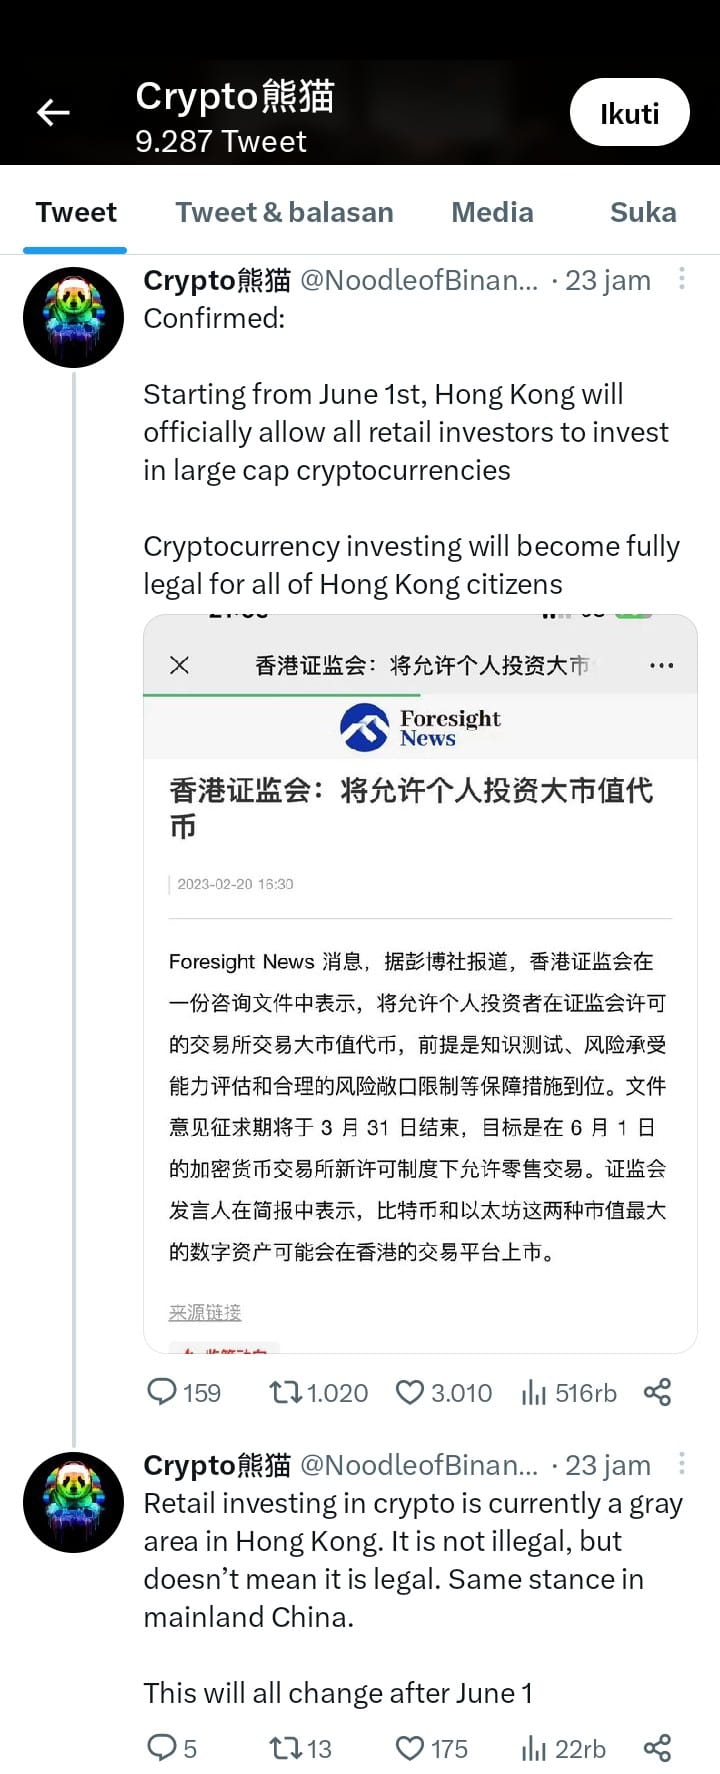This screenshot has height=1774, width=720.
Task: Open replies on the gray area tweet
Action: click(163, 1747)
